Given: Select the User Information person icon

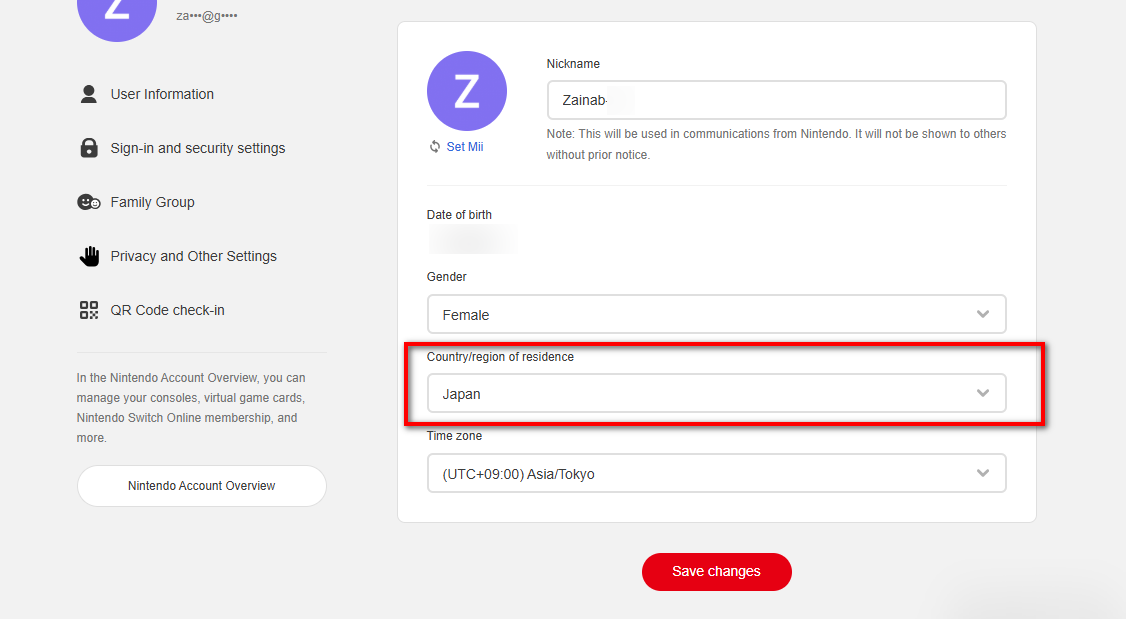Looking at the screenshot, I should [x=90, y=93].
